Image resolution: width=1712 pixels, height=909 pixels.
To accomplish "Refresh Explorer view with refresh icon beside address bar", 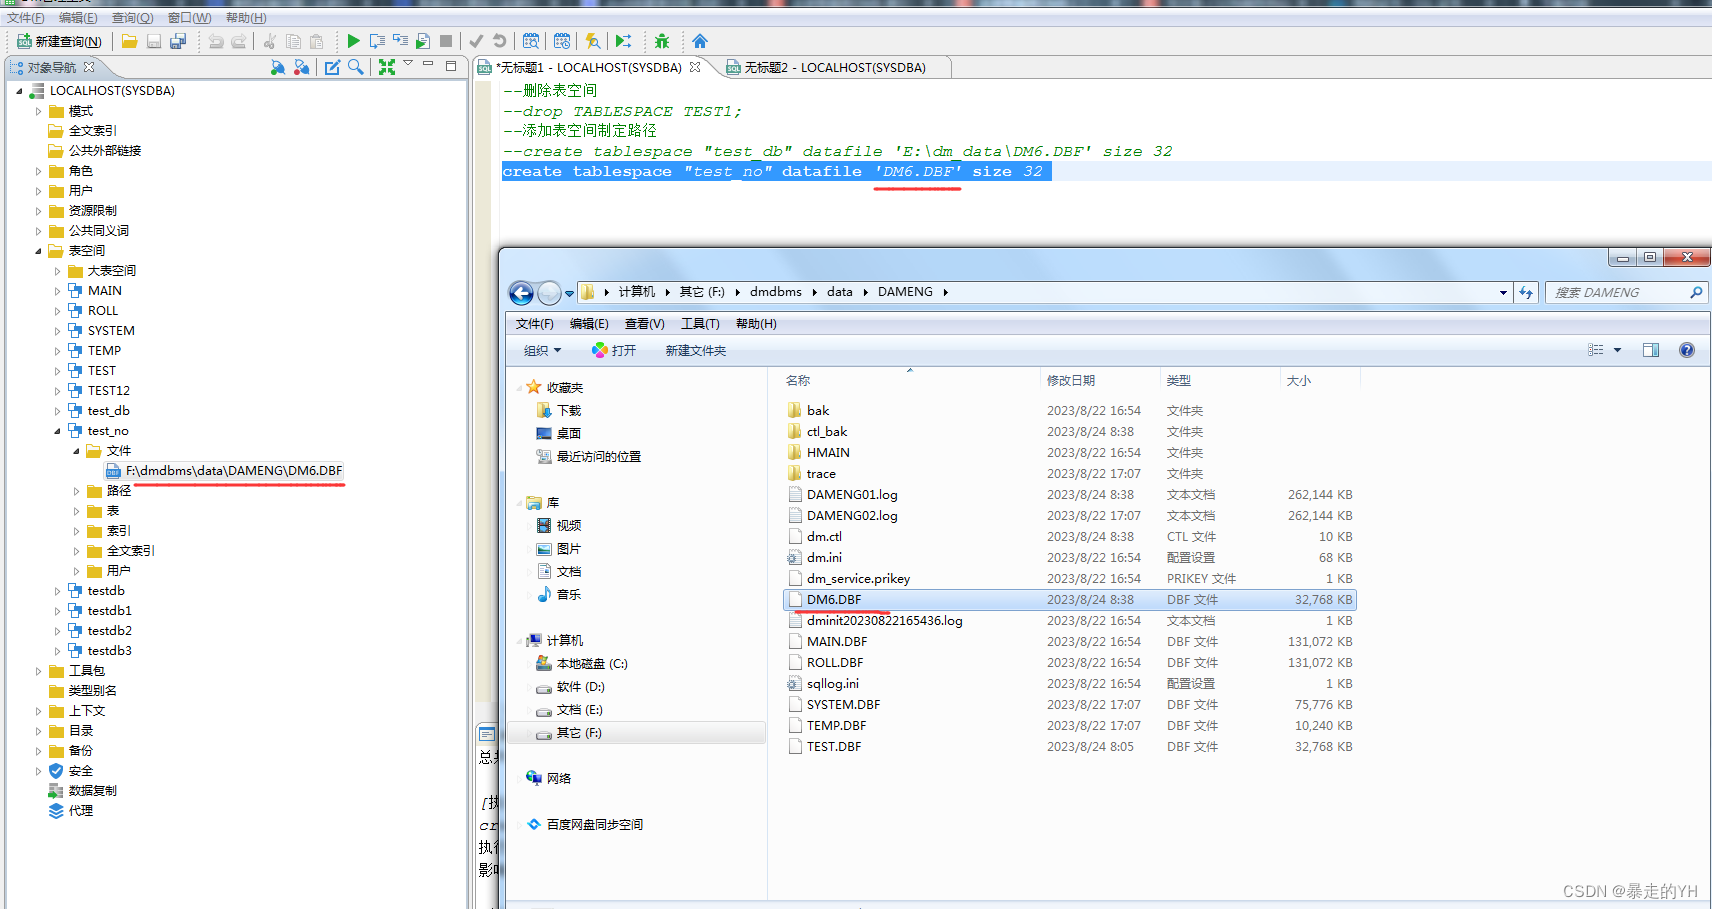I will [x=1526, y=292].
